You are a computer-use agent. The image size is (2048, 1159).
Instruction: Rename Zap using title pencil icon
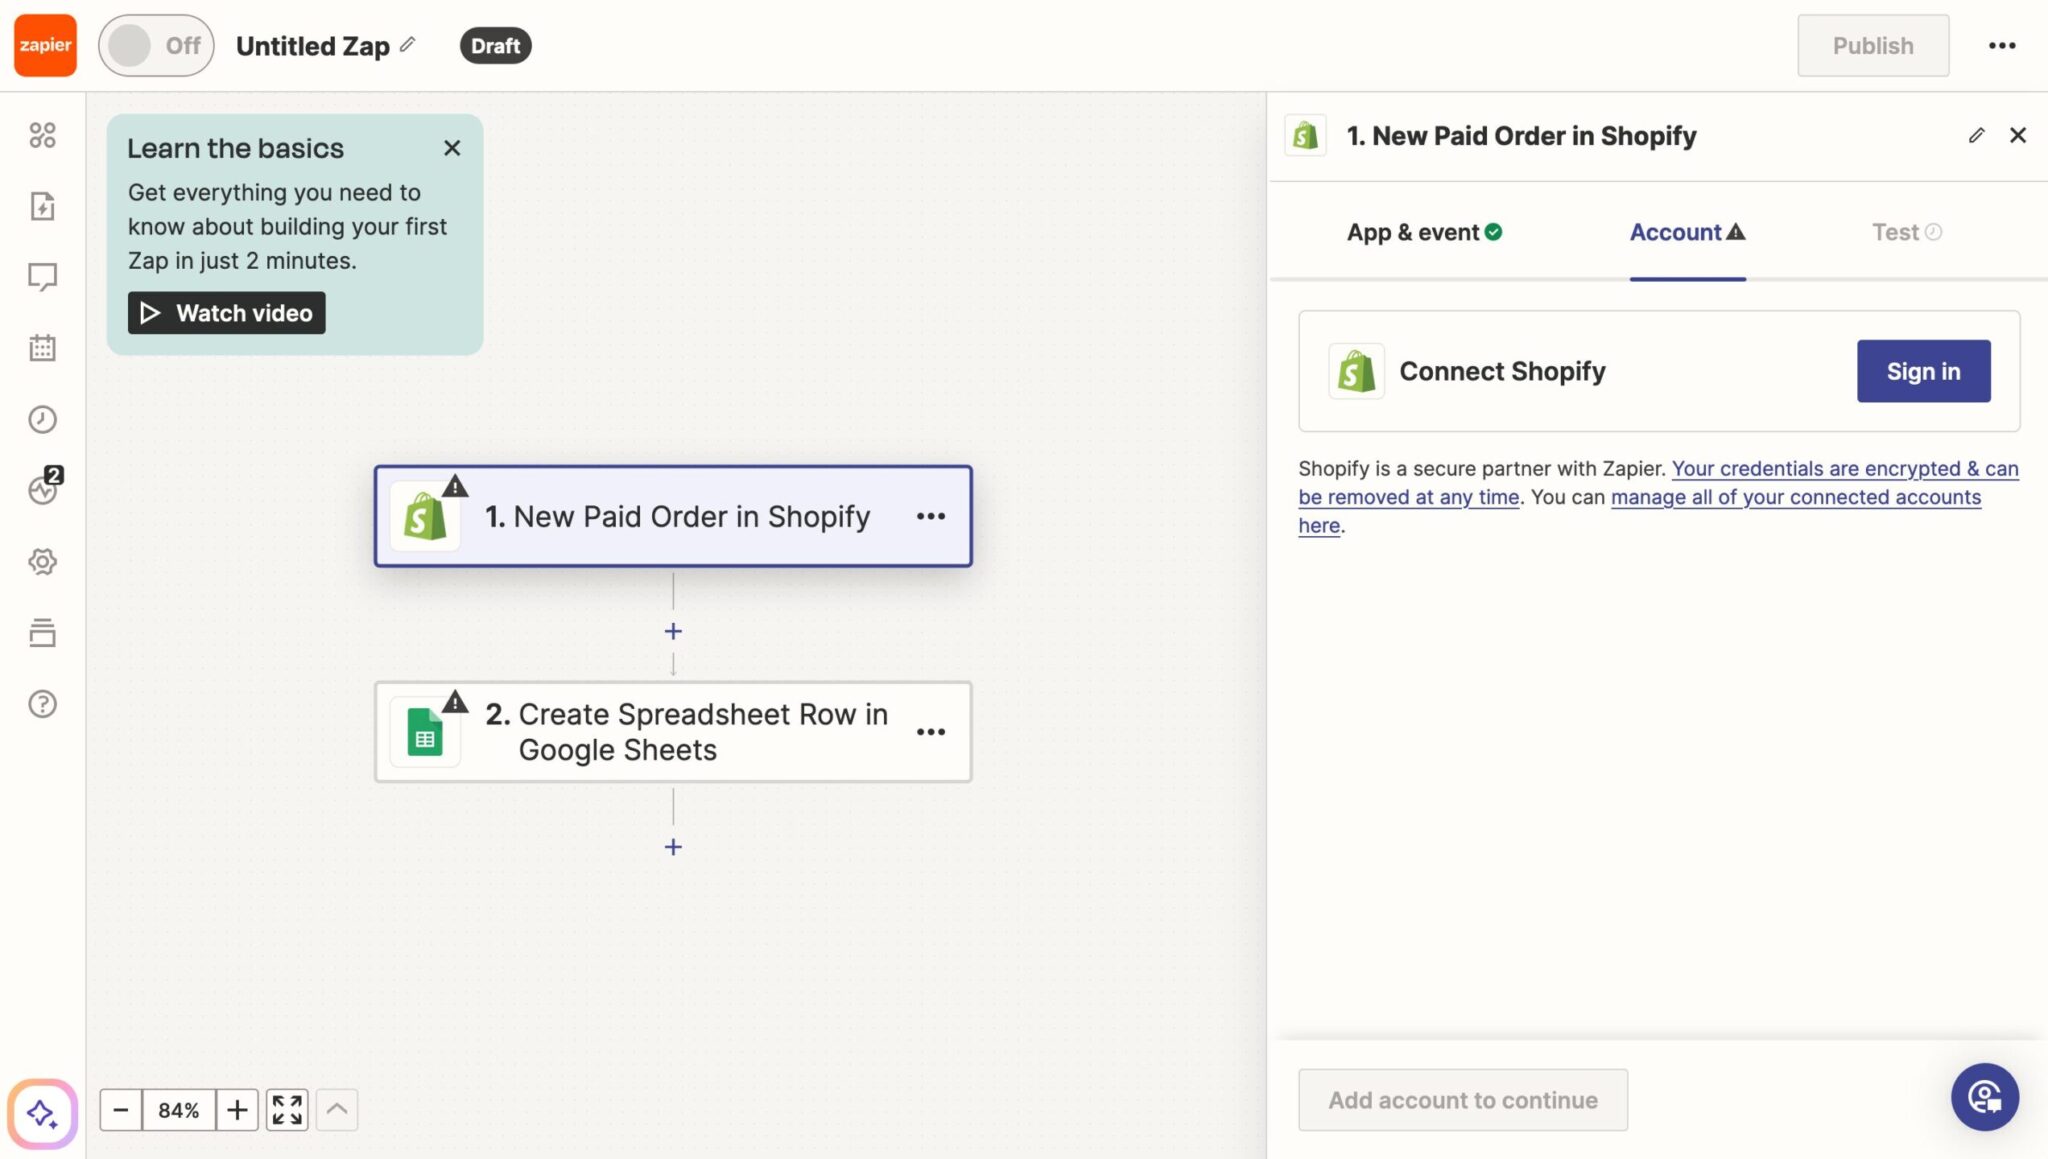[407, 45]
